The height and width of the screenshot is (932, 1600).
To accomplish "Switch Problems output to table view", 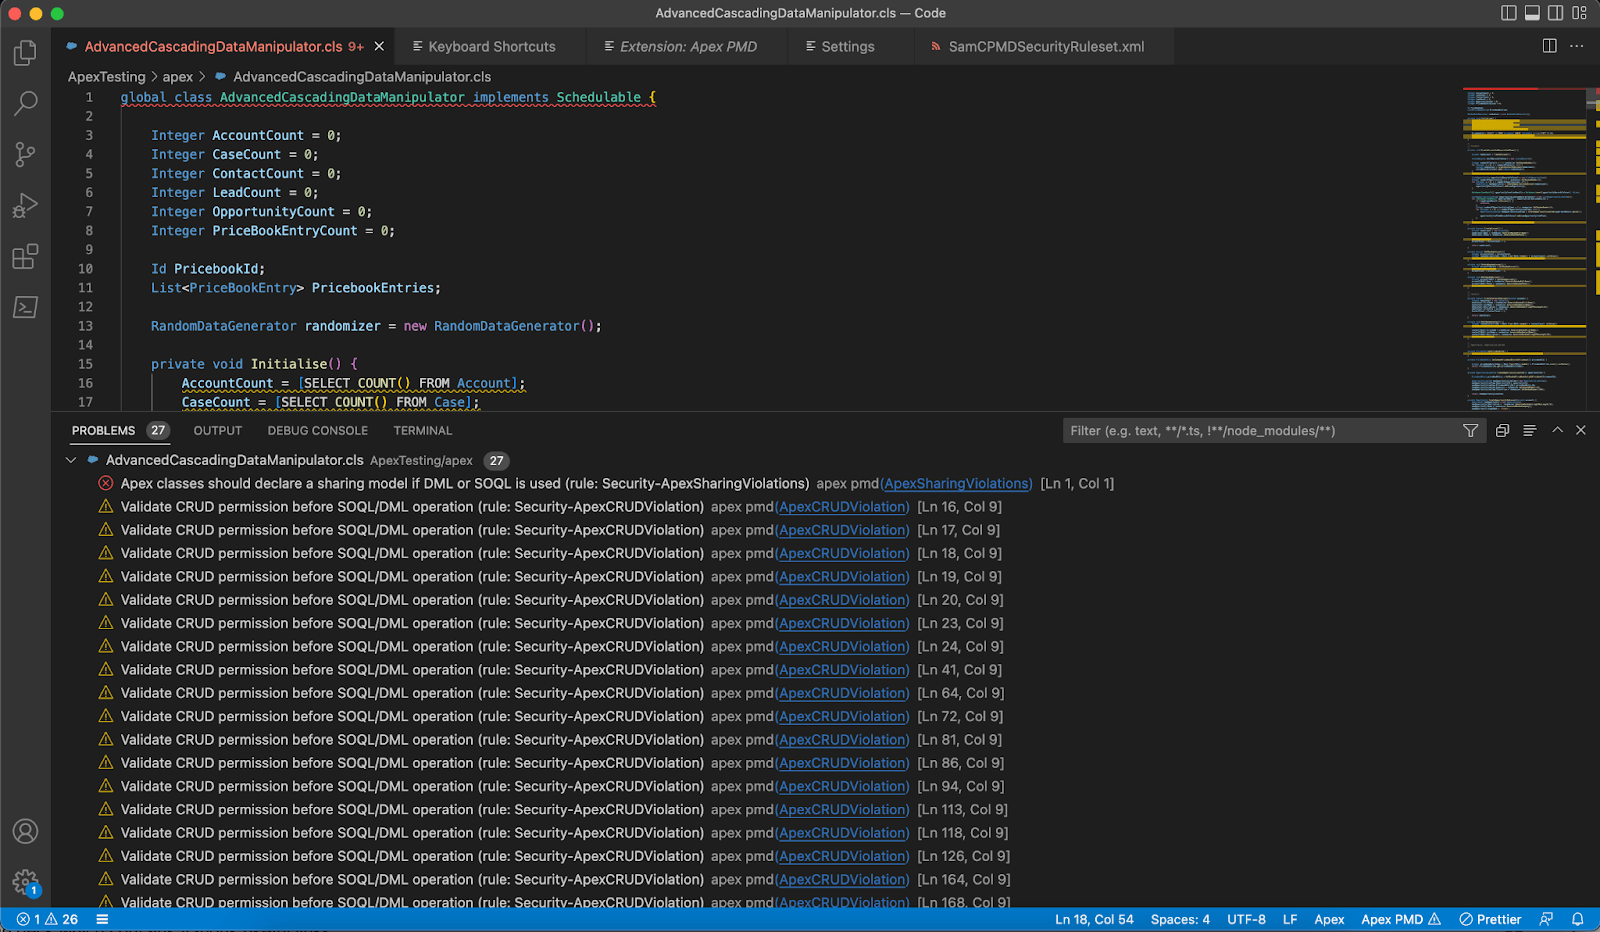I will 1501,430.
